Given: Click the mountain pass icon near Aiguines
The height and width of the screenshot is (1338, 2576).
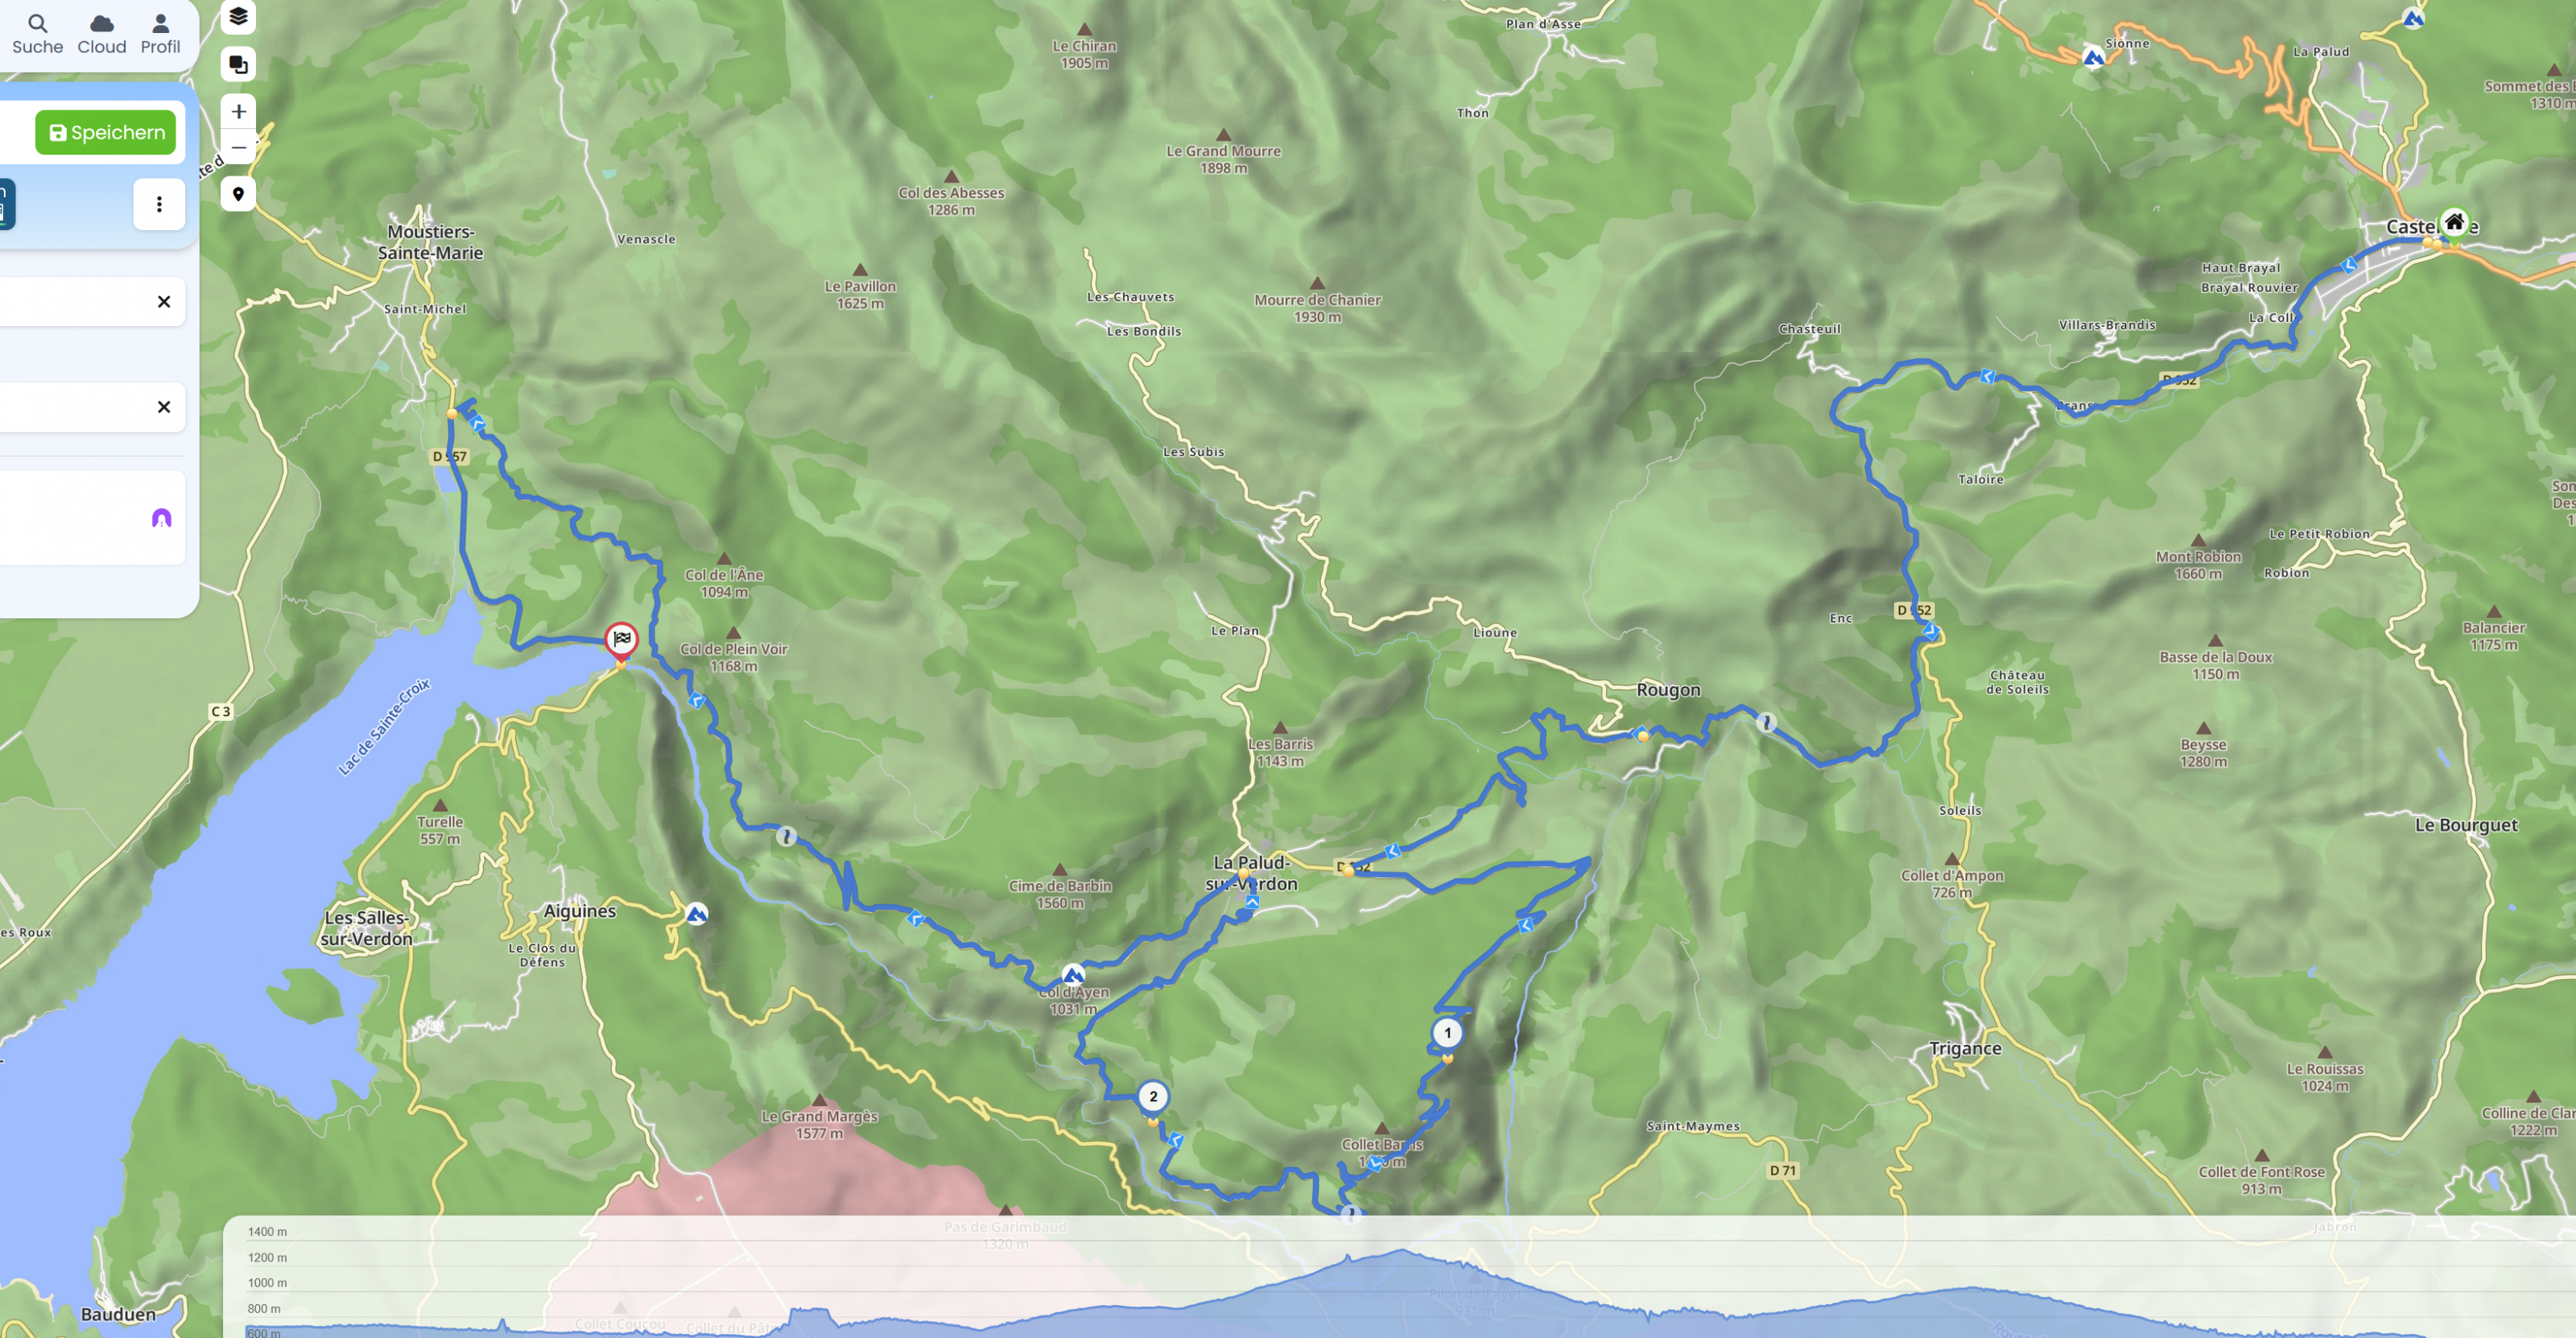Looking at the screenshot, I should click(697, 914).
